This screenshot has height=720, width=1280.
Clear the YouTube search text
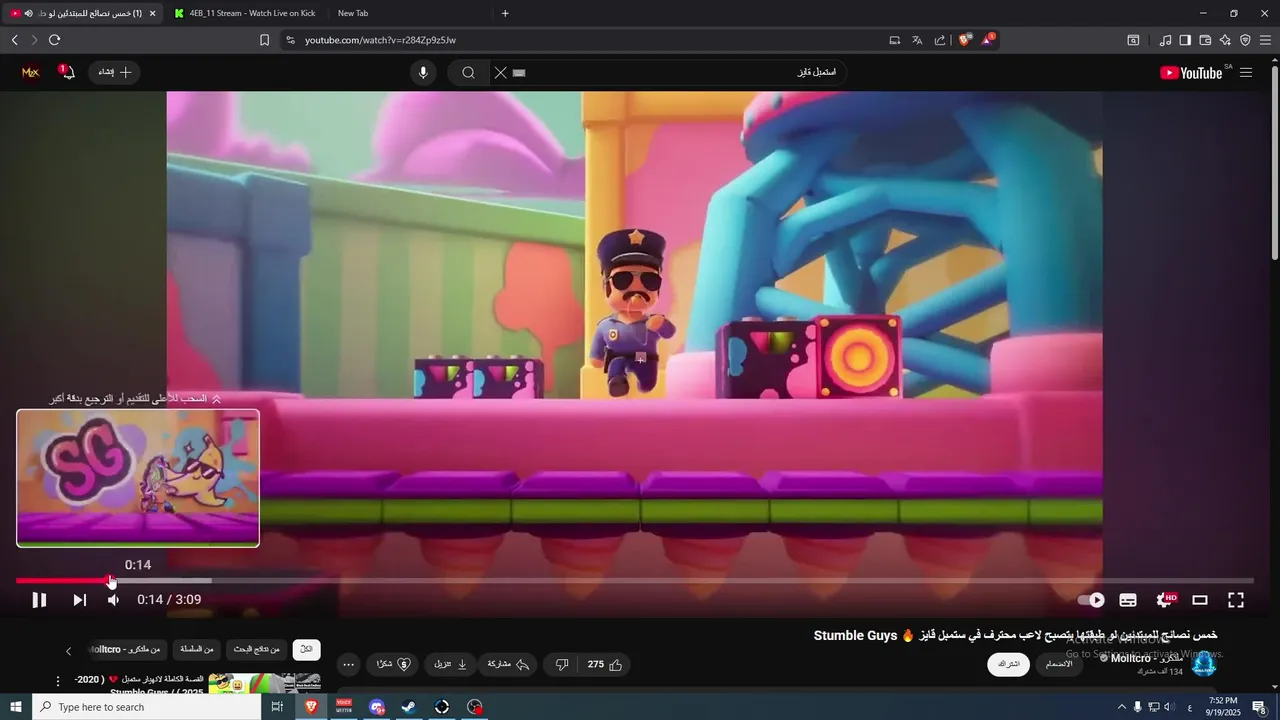(500, 72)
